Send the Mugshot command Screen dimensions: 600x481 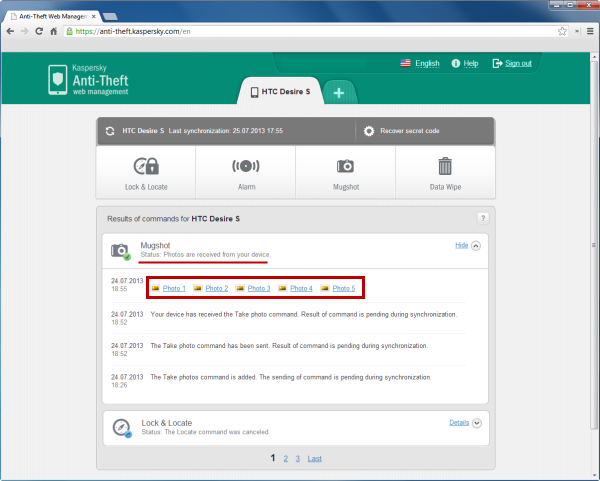coord(346,173)
